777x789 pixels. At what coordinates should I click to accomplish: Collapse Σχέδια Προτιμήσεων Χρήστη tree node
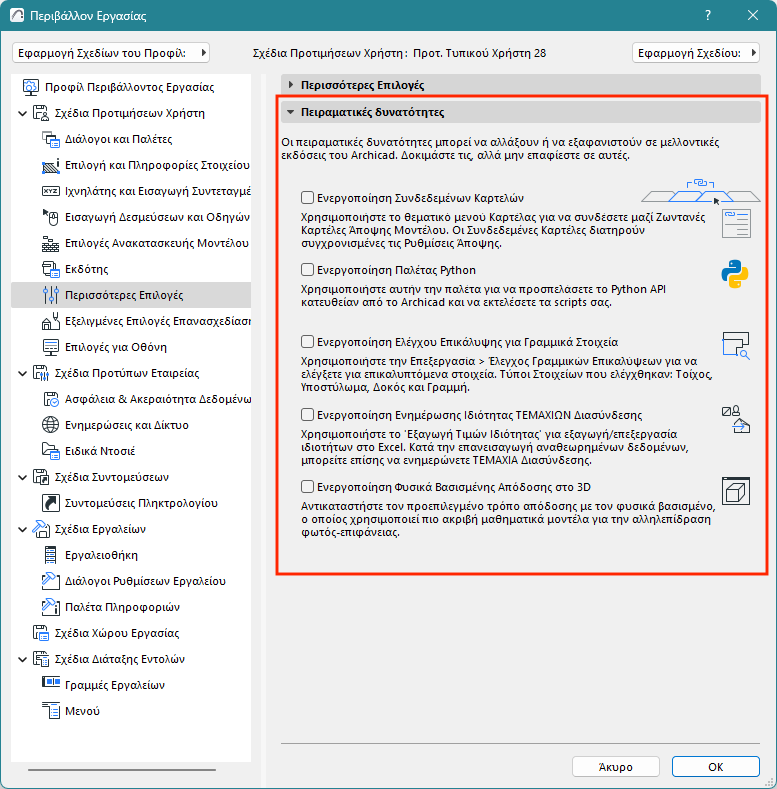(23, 113)
